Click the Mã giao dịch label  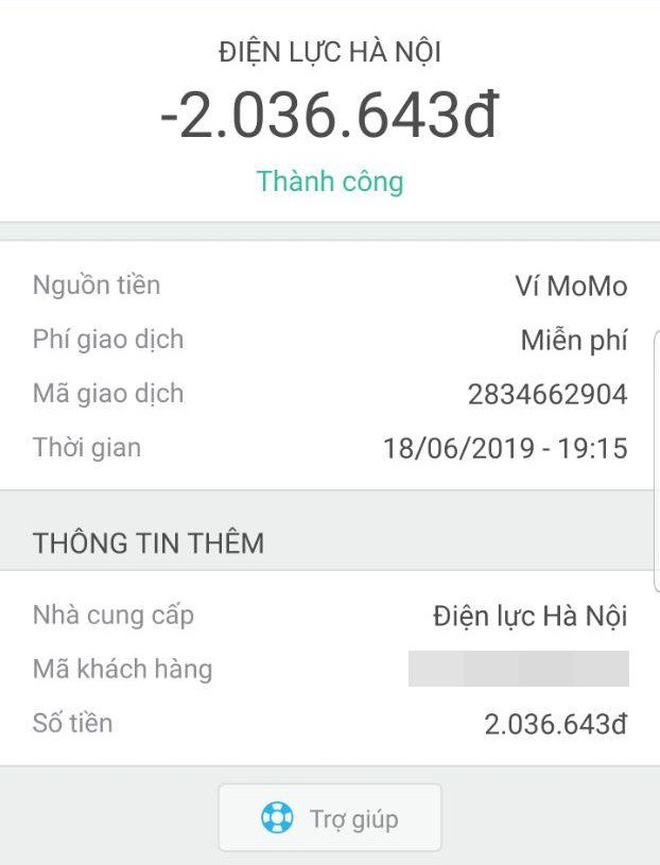click(x=108, y=394)
